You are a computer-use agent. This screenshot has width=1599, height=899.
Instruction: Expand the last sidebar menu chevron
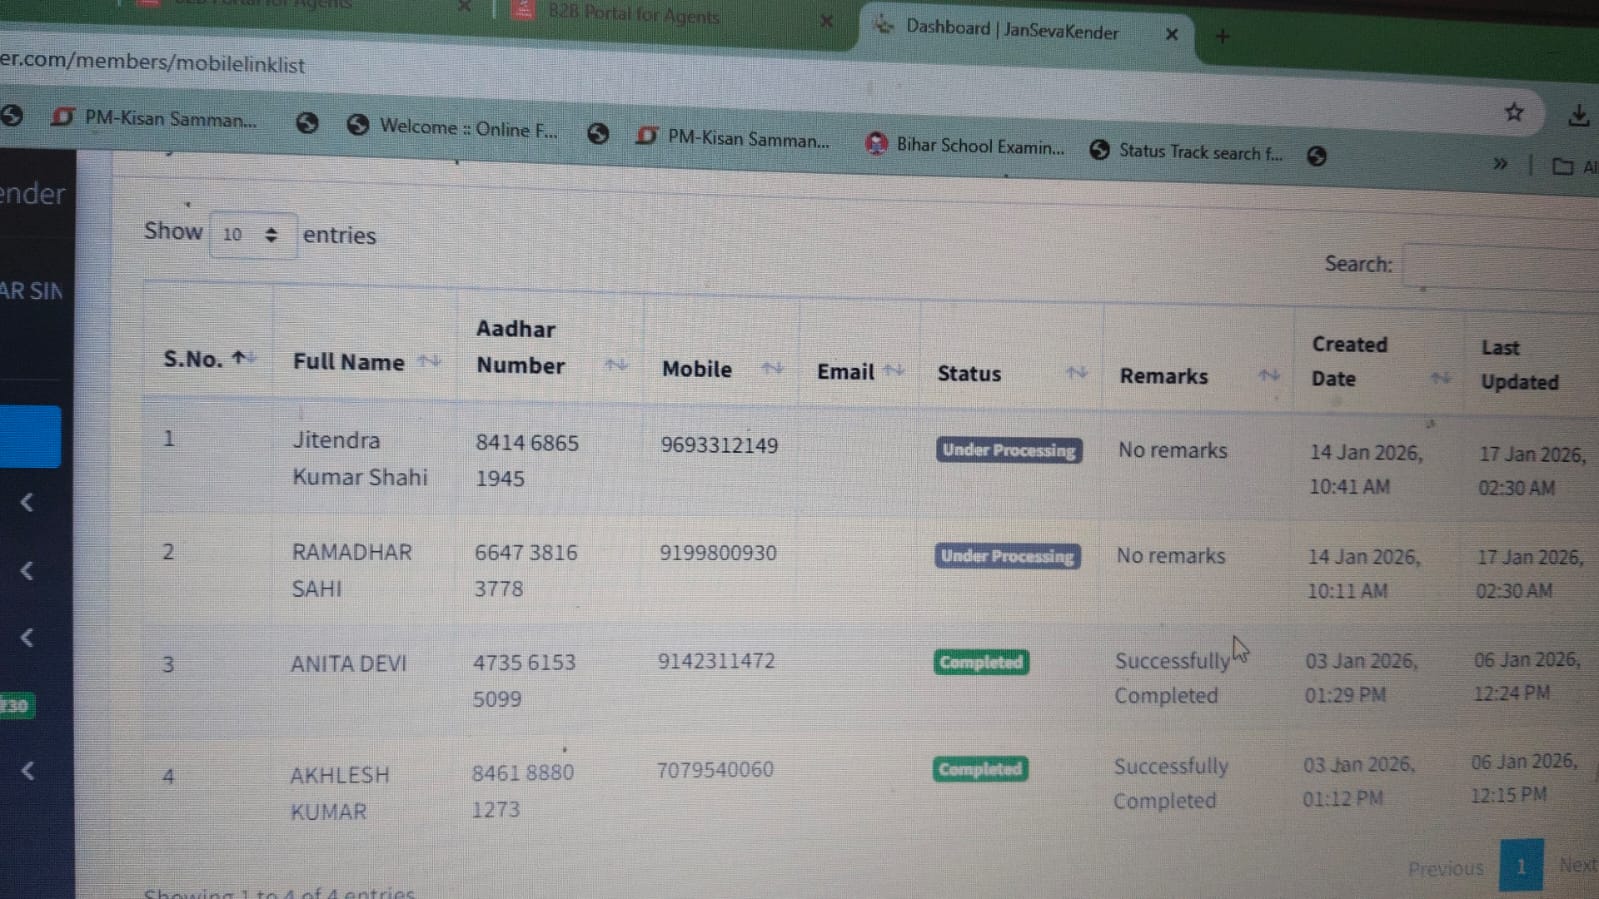tap(28, 770)
